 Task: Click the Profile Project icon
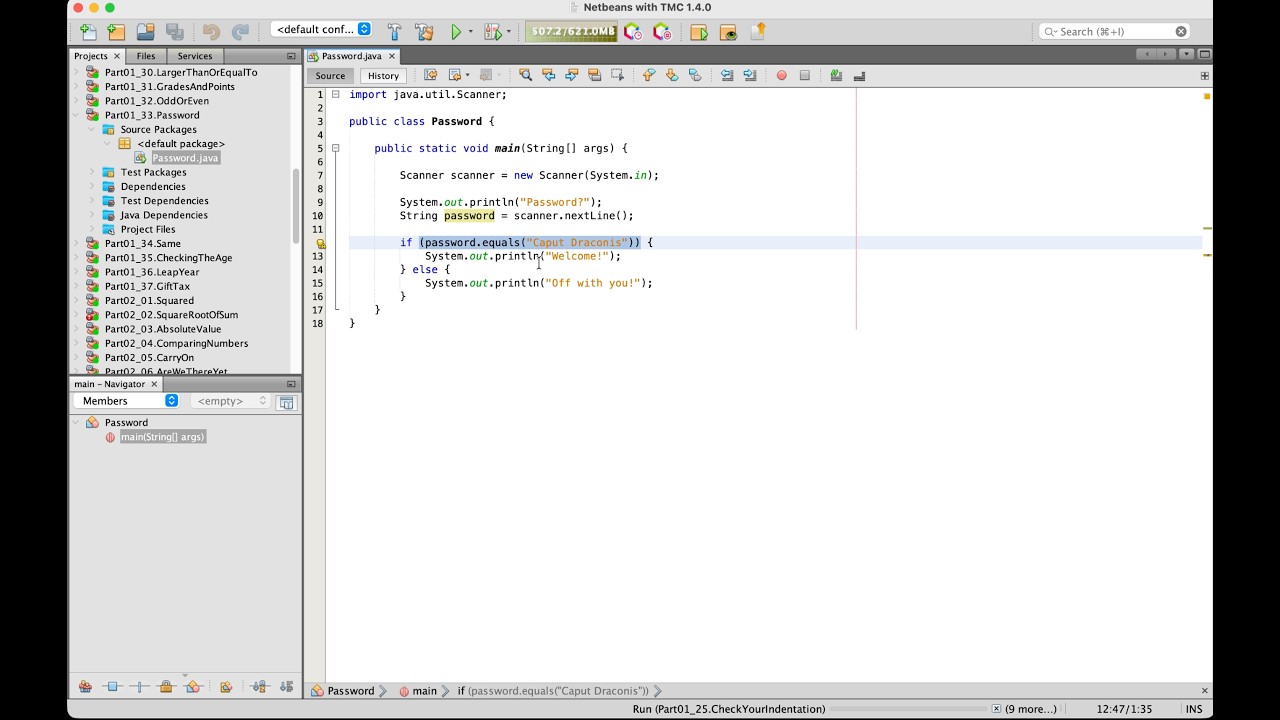point(633,32)
